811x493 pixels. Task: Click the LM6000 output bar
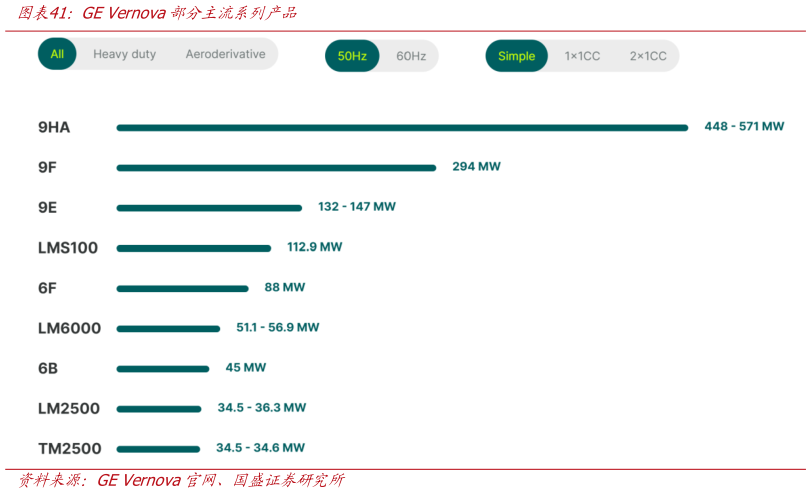(x=168, y=328)
